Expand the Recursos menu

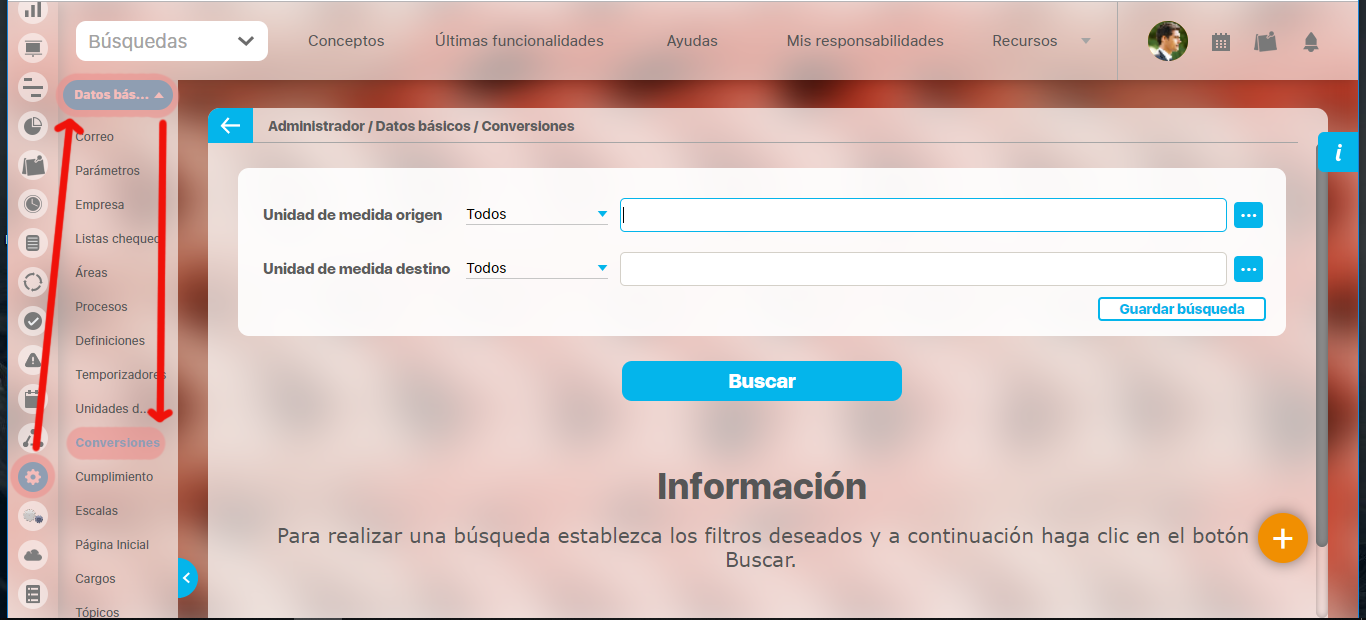pos(1039,41)
